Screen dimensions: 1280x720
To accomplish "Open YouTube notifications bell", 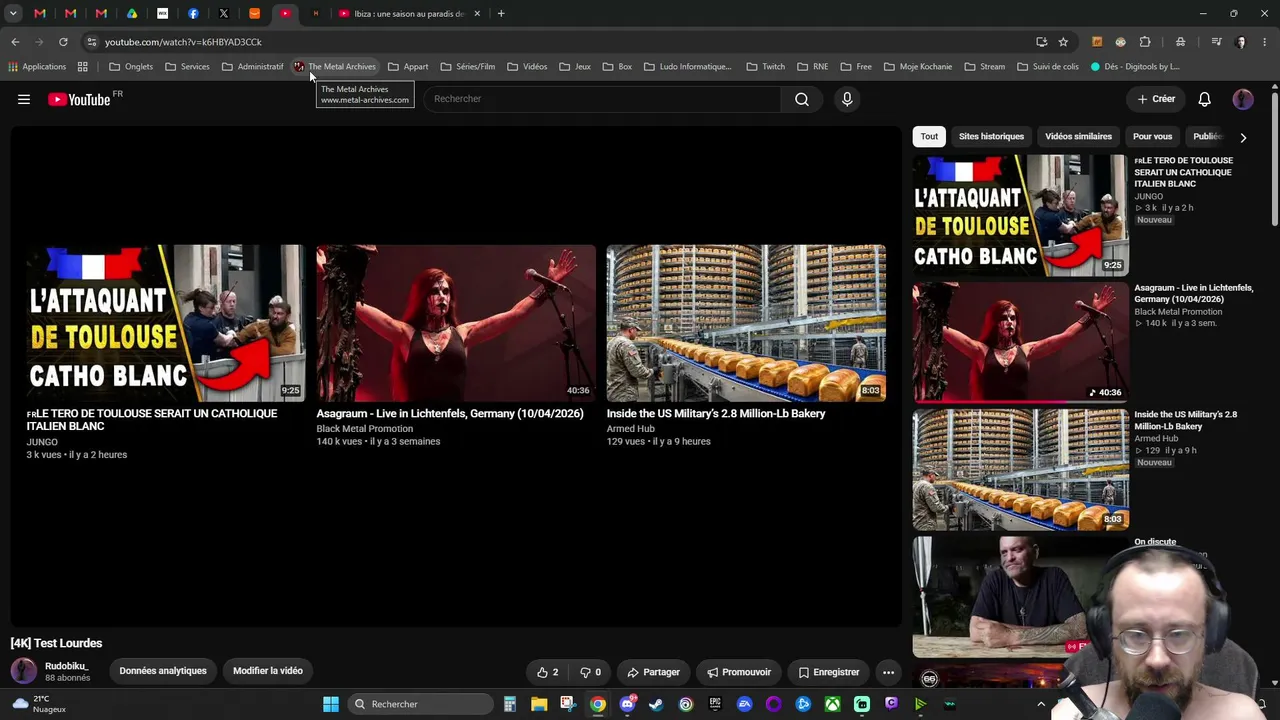I will [x=1205, y=99].
